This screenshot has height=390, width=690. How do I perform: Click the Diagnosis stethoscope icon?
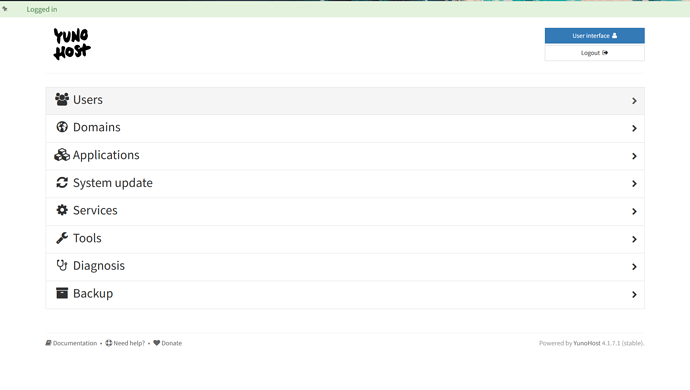(x=62, y=265)
